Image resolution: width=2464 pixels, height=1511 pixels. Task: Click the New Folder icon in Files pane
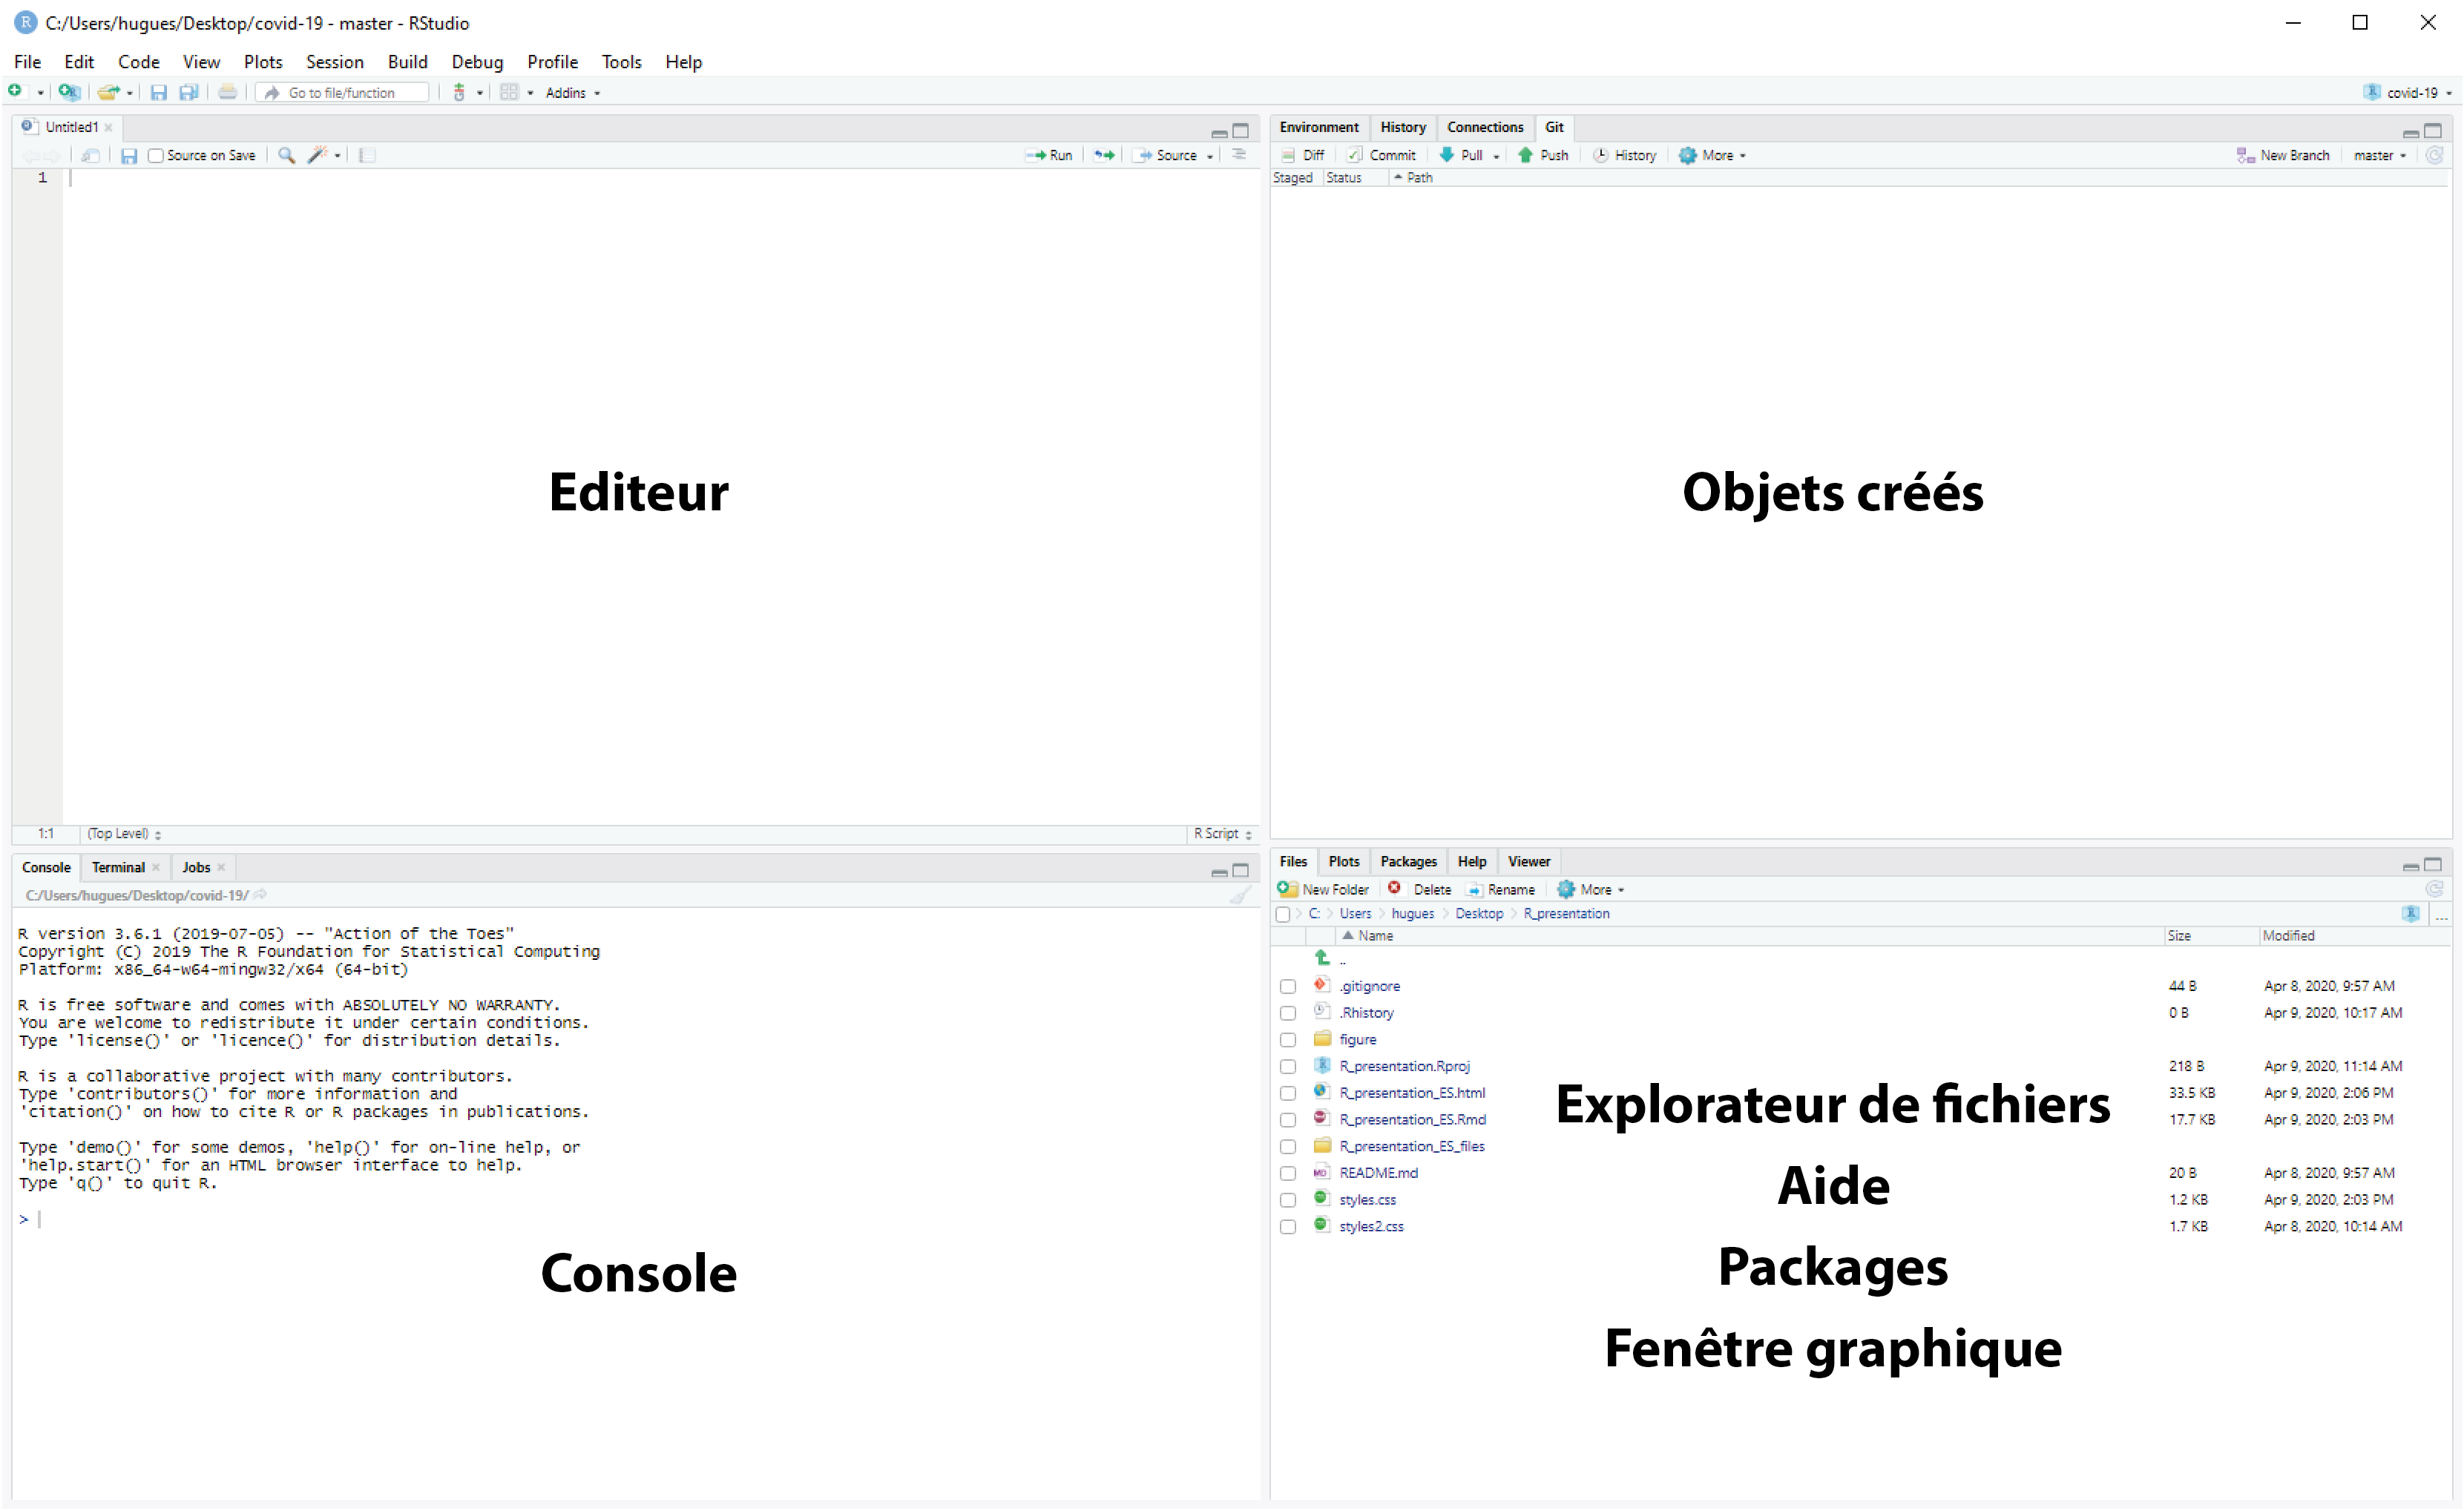[x=1288, y=889]
